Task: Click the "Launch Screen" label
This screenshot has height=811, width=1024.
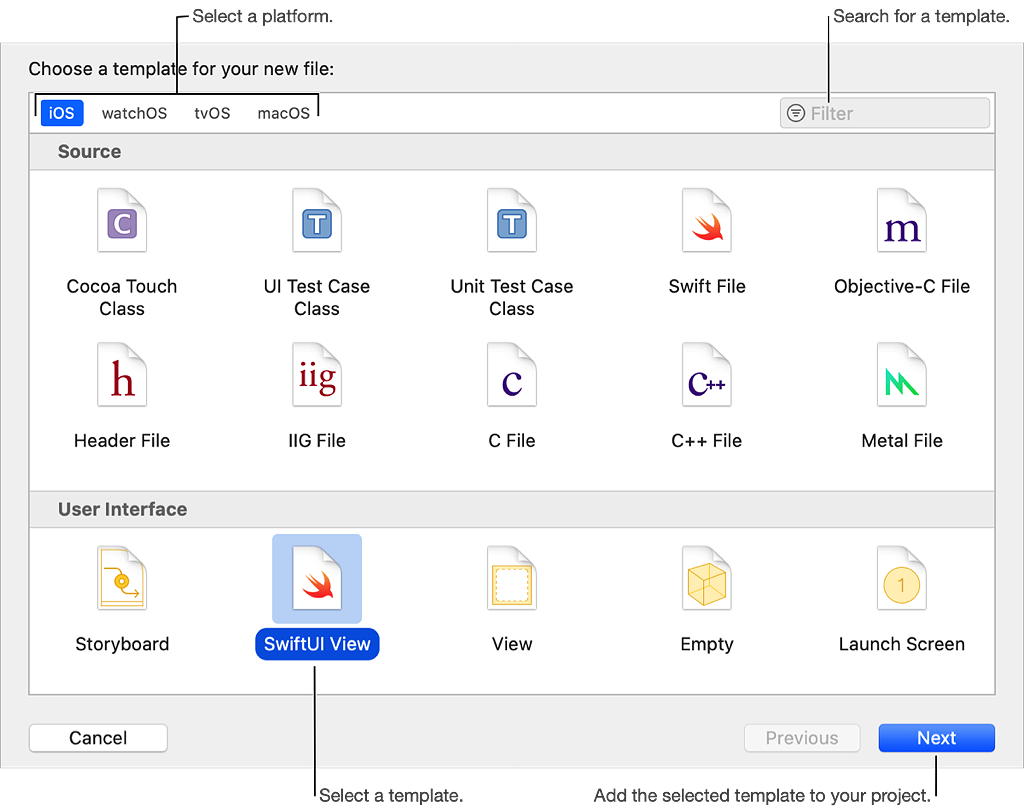Action: (x=902, y=644)
